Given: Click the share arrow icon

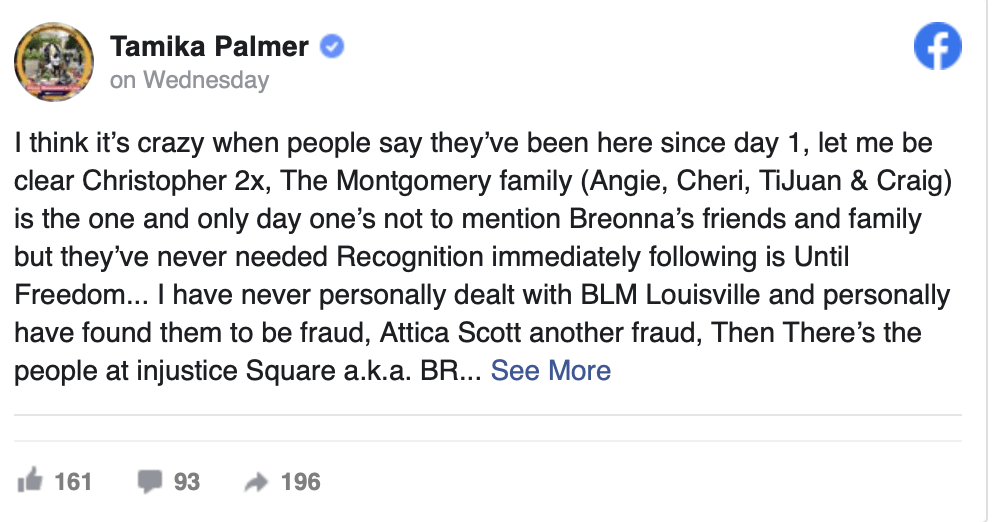Looking at the screenshot, I should (256, 482).
